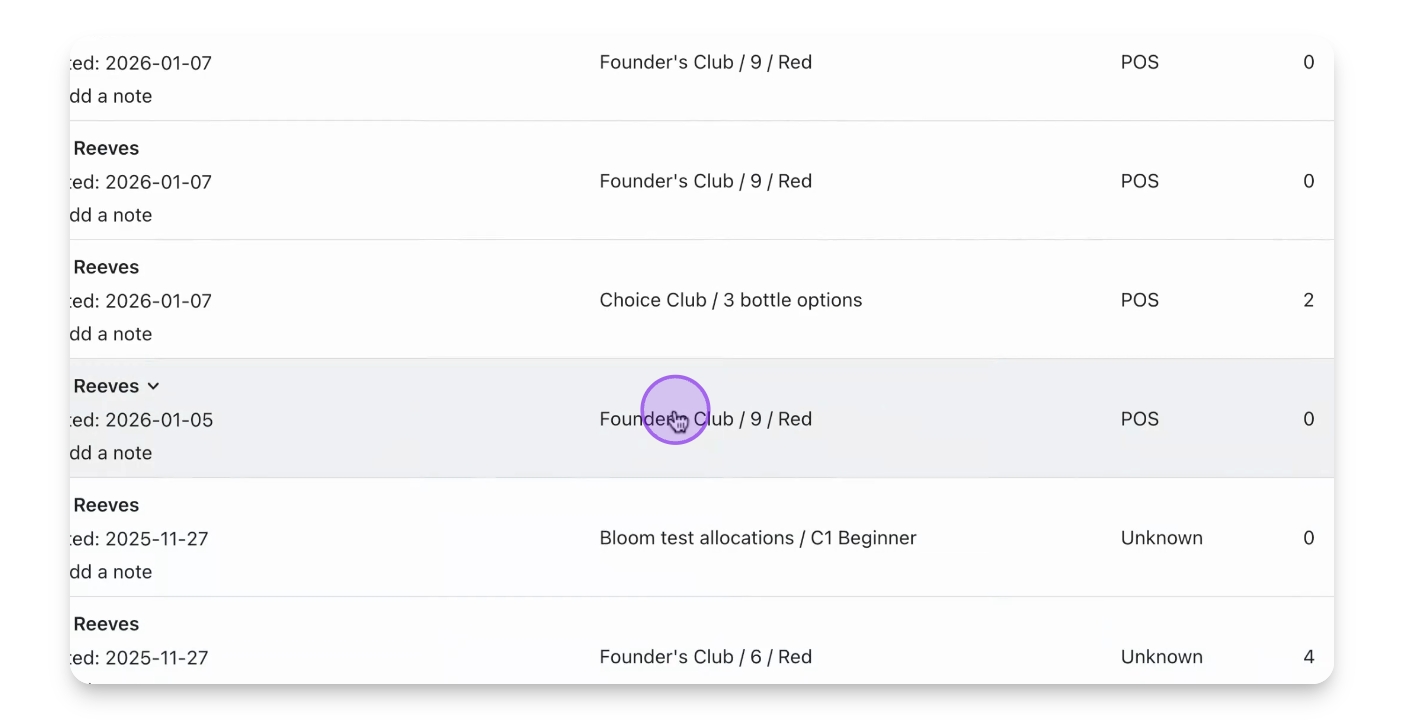Screen dimensions: 1404x720
Task: Add a note on the topmost row
Action: 111,96
